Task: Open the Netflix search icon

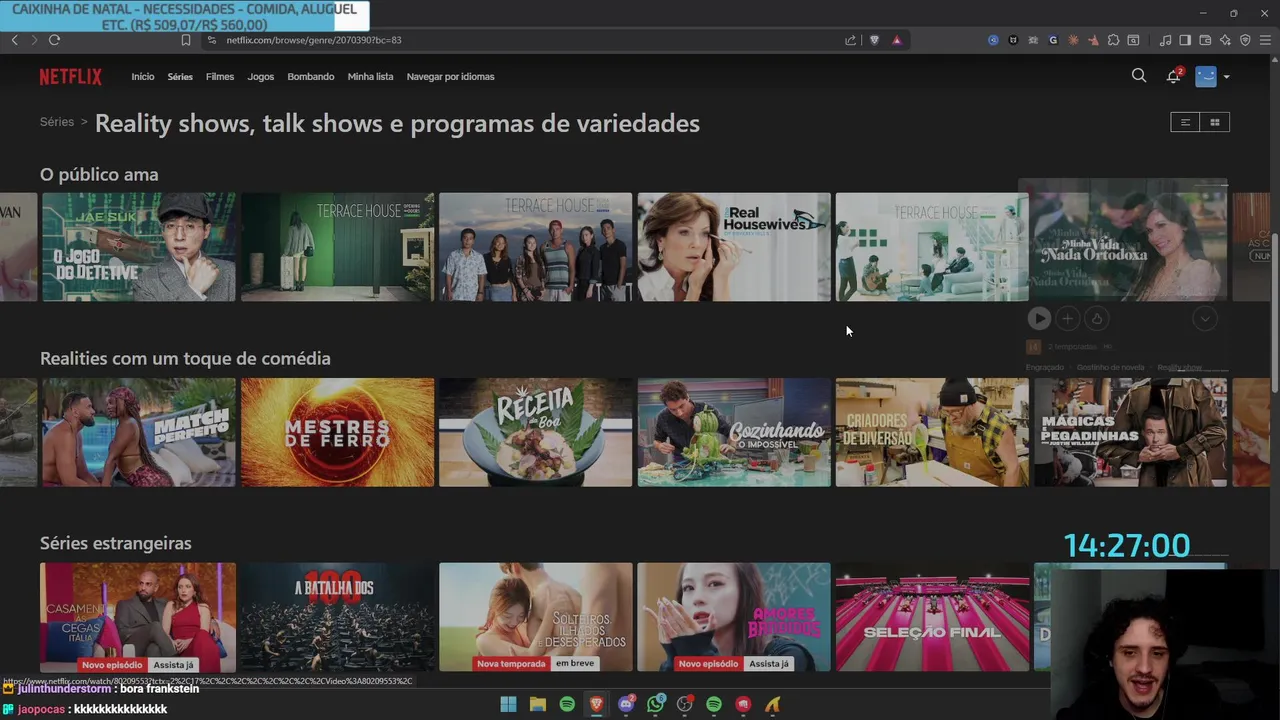Action: pos(1139,75)
